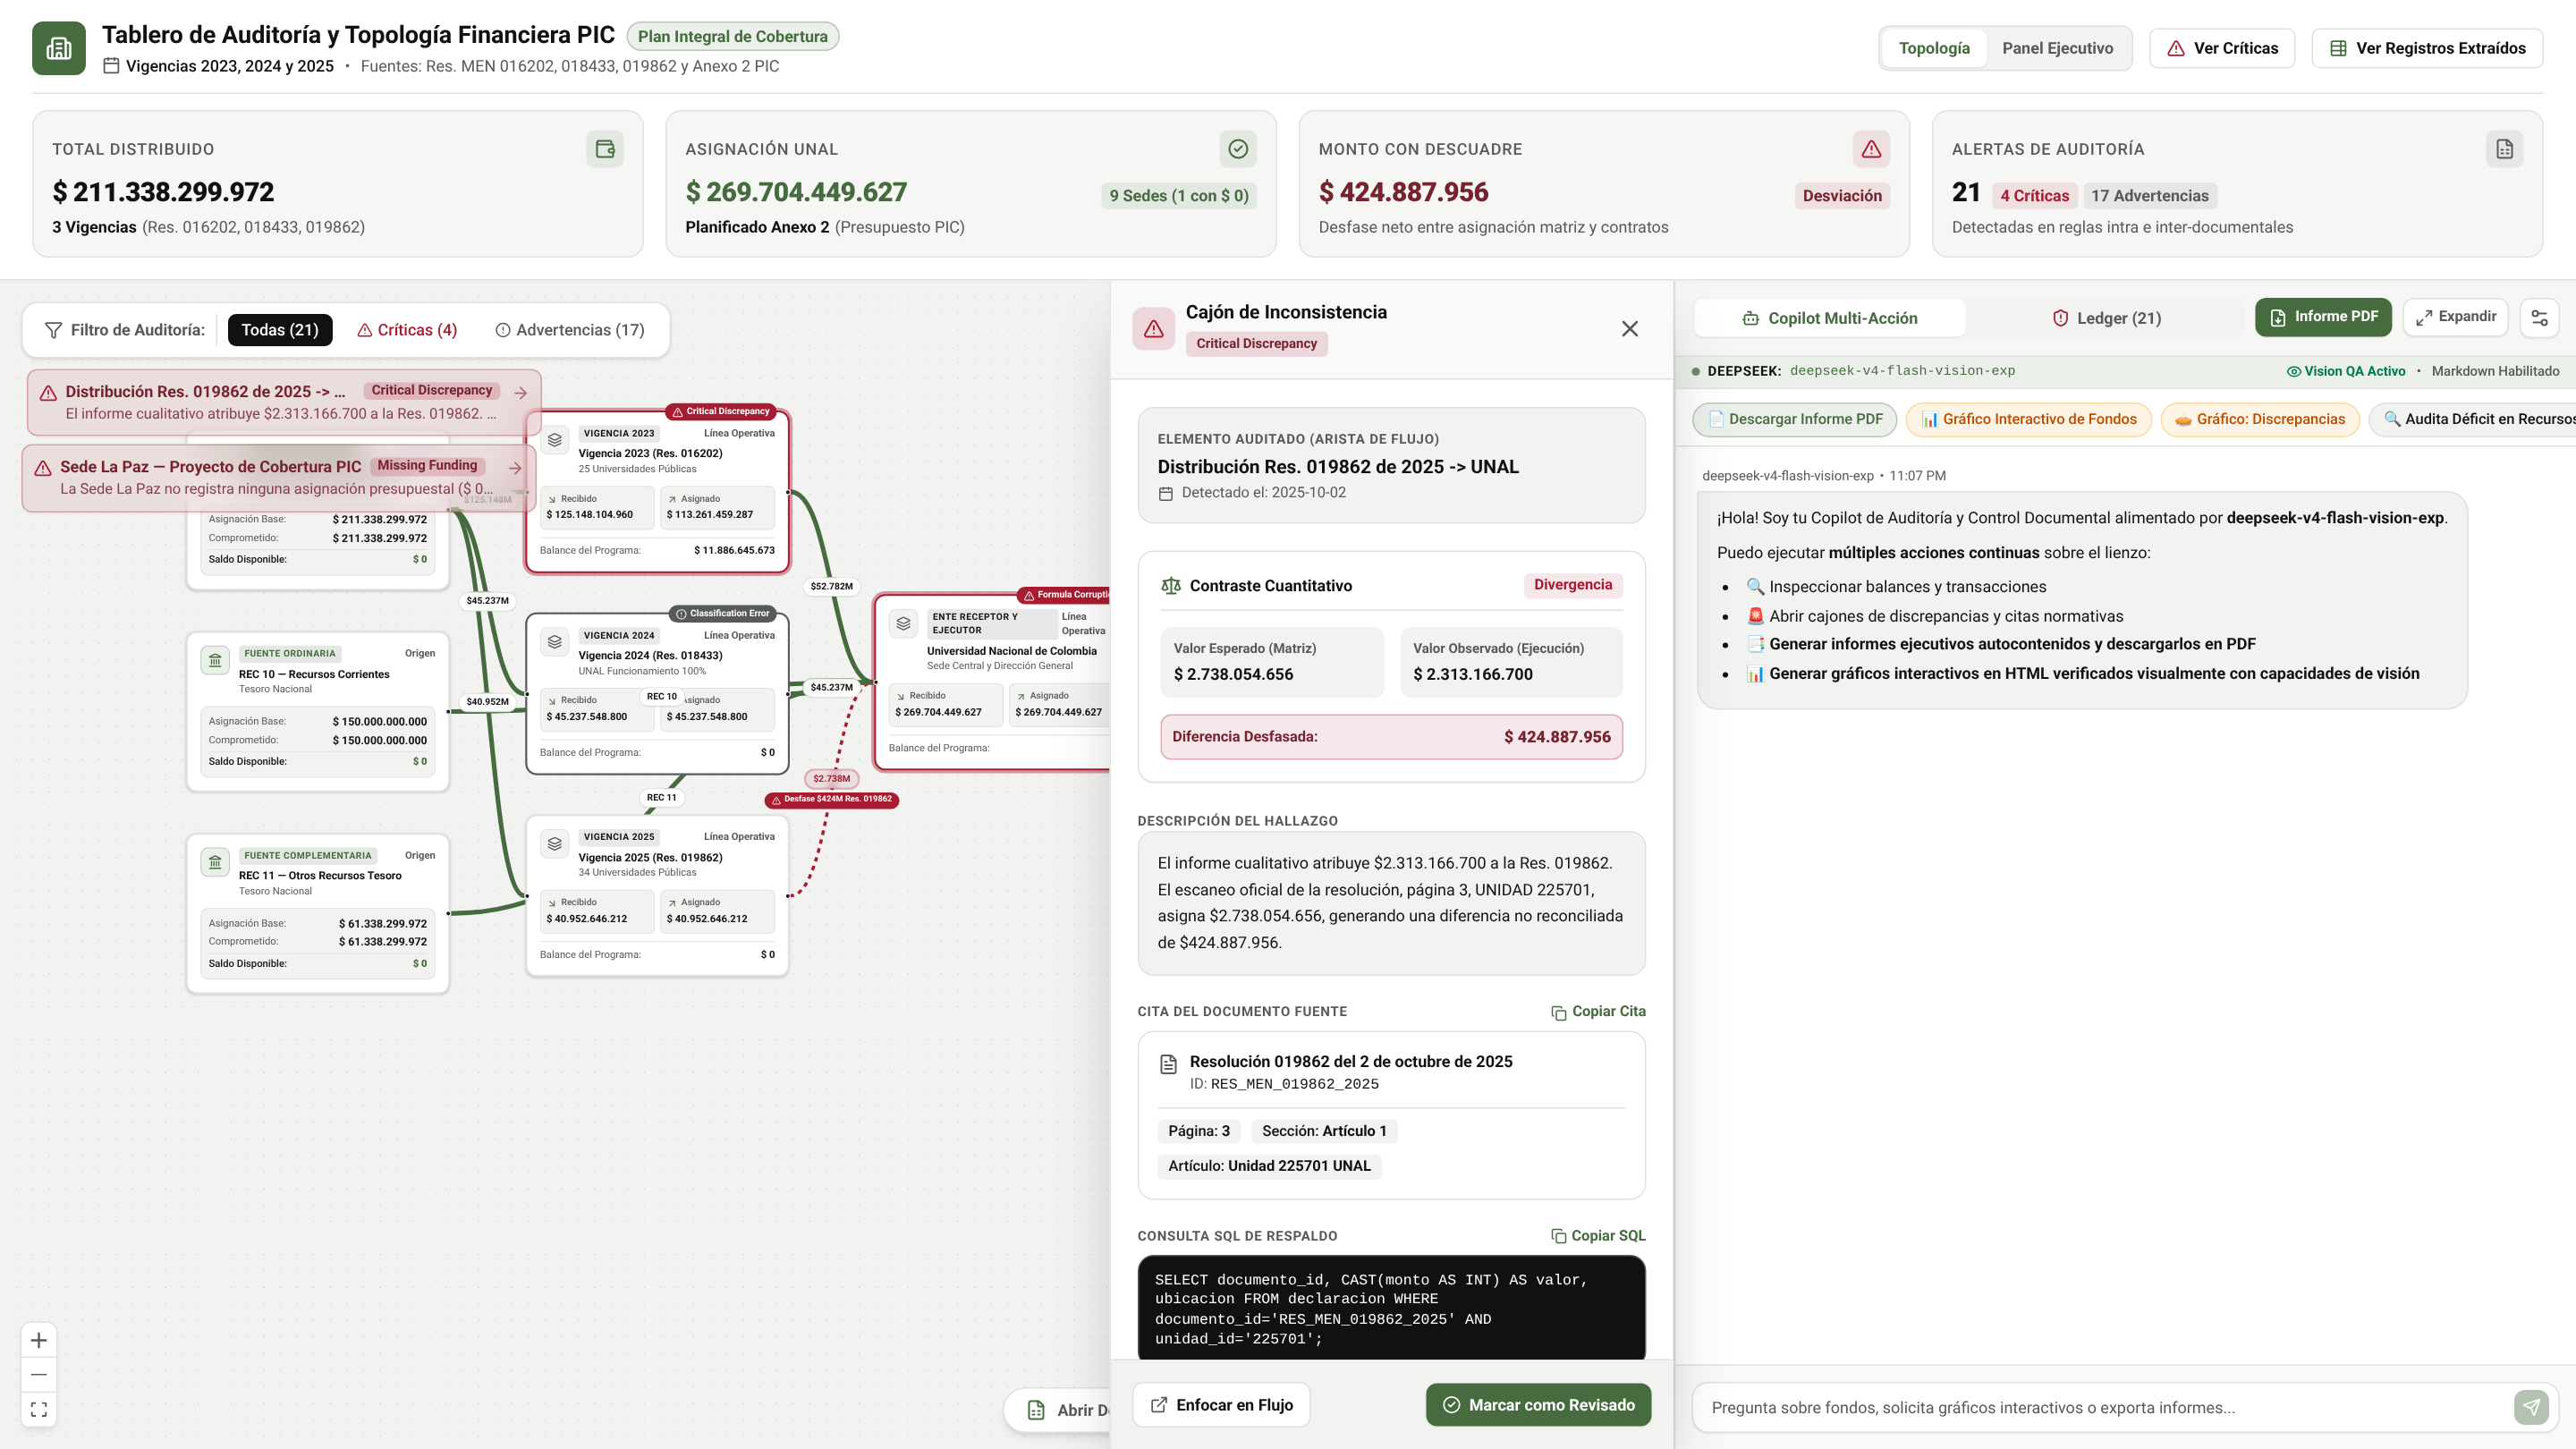
Task: Click bank icon on REC 11 Otros Recursos node
Action: 215,862
